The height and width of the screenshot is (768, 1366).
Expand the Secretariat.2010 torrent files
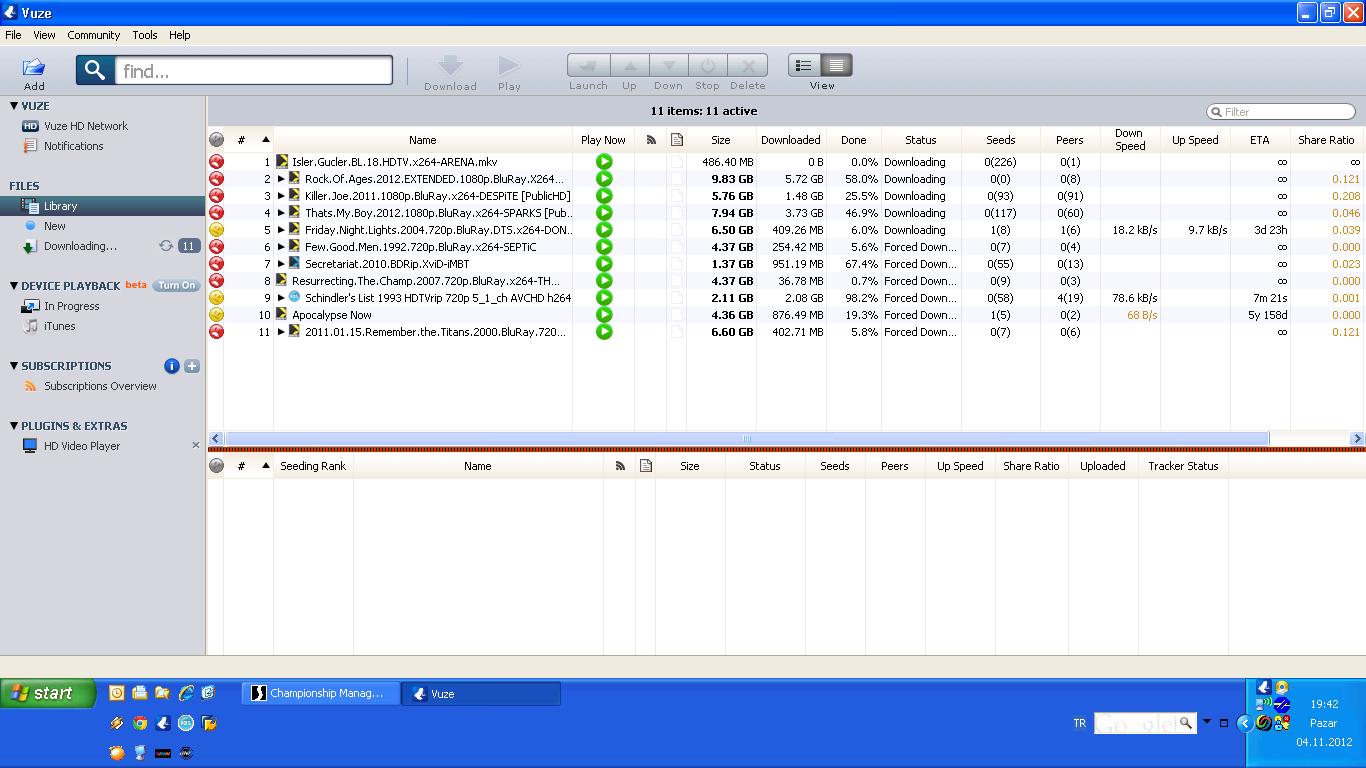pyautogui.click(x=281, y=264)
